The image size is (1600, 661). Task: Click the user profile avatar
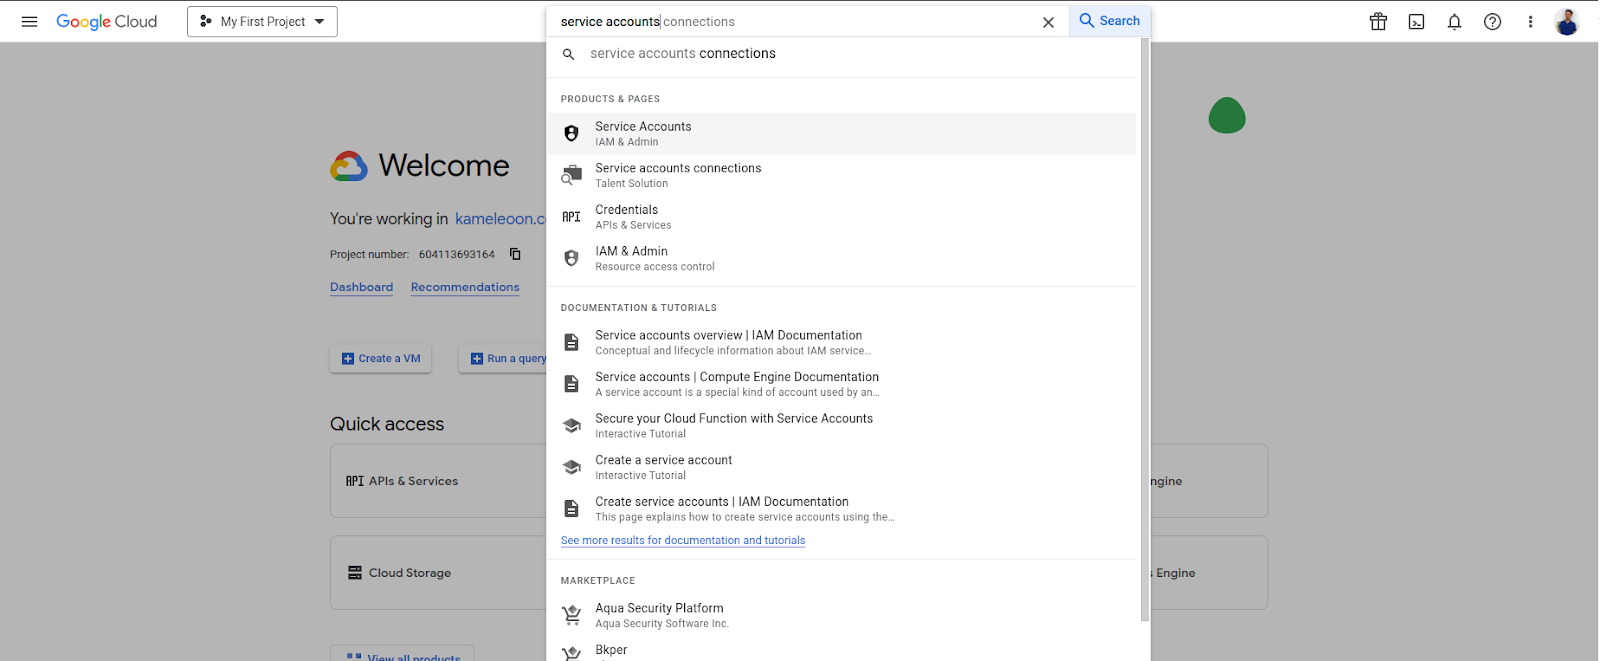coord(1566,21)
